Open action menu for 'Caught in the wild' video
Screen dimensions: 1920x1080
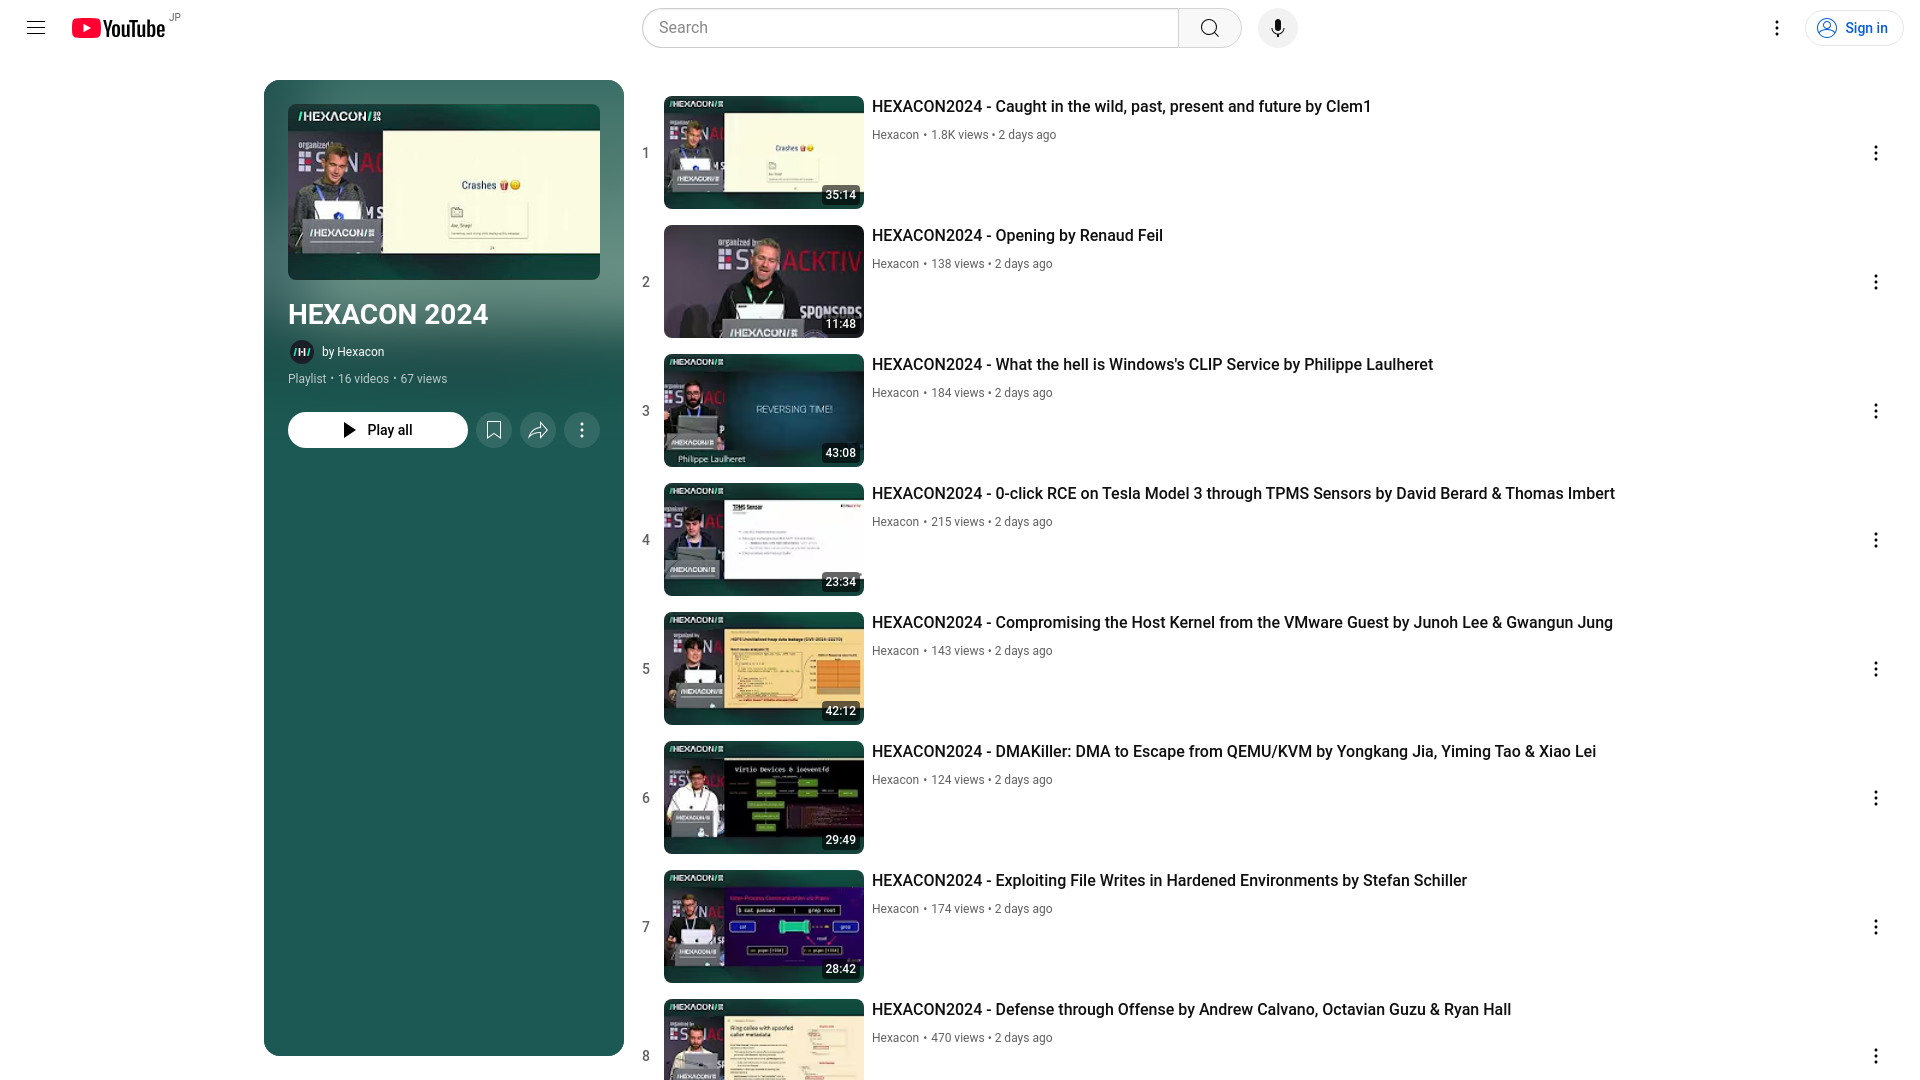click(1876, 153)
